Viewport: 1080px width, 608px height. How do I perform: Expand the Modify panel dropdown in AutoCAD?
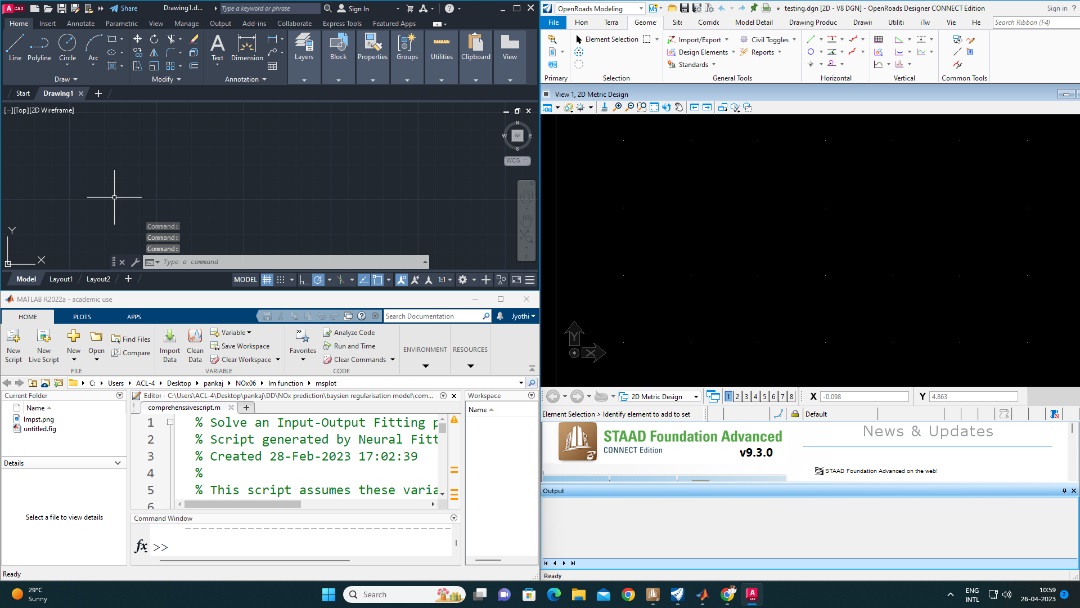166,79
